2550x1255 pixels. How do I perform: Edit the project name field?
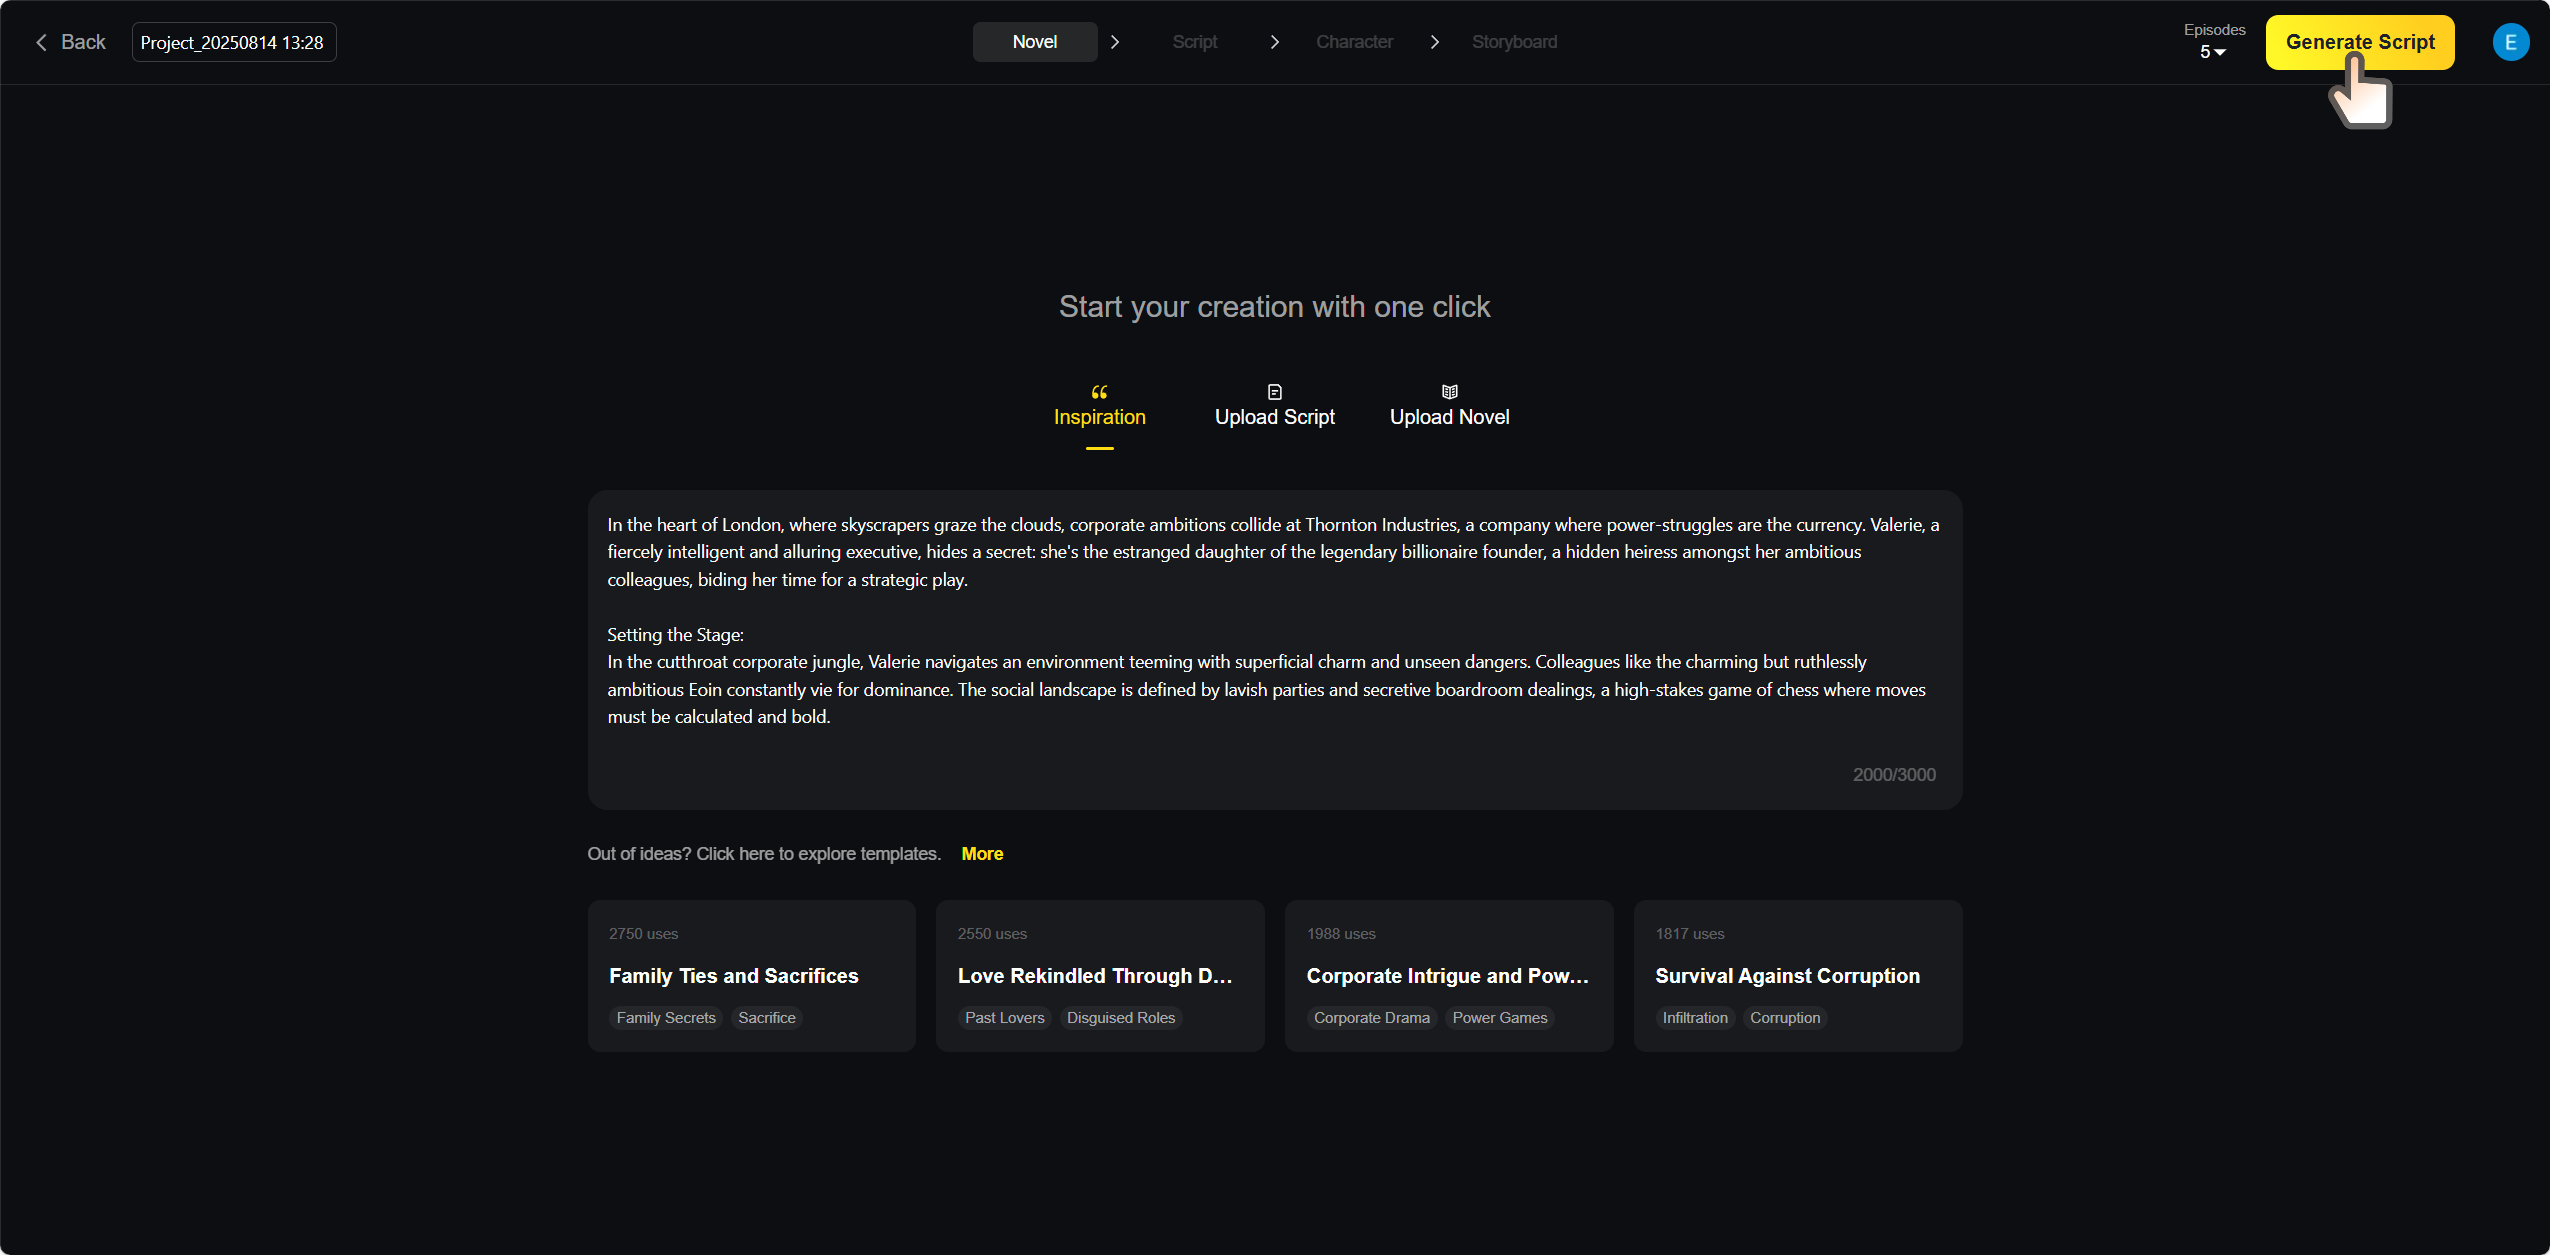point(234,42)
